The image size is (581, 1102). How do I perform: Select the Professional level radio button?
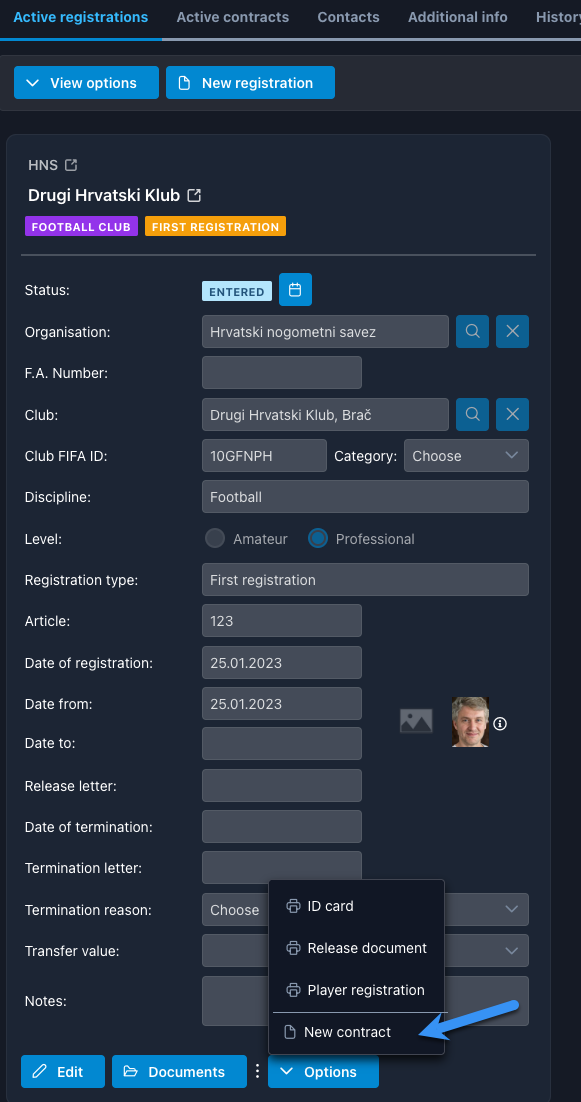pyautogui.click(x=318, y=539)
